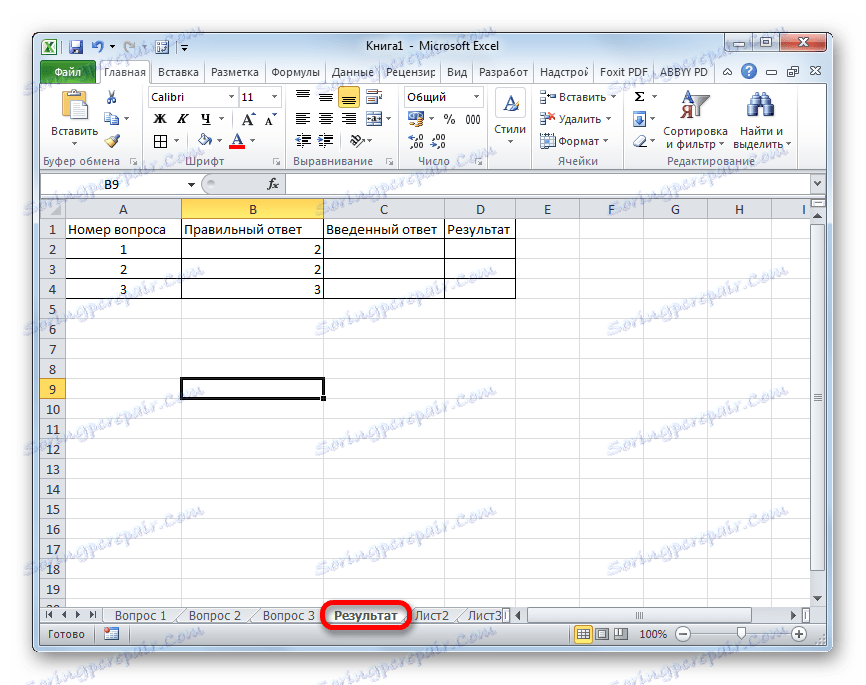Center cell text horizontally

(326, 118)
